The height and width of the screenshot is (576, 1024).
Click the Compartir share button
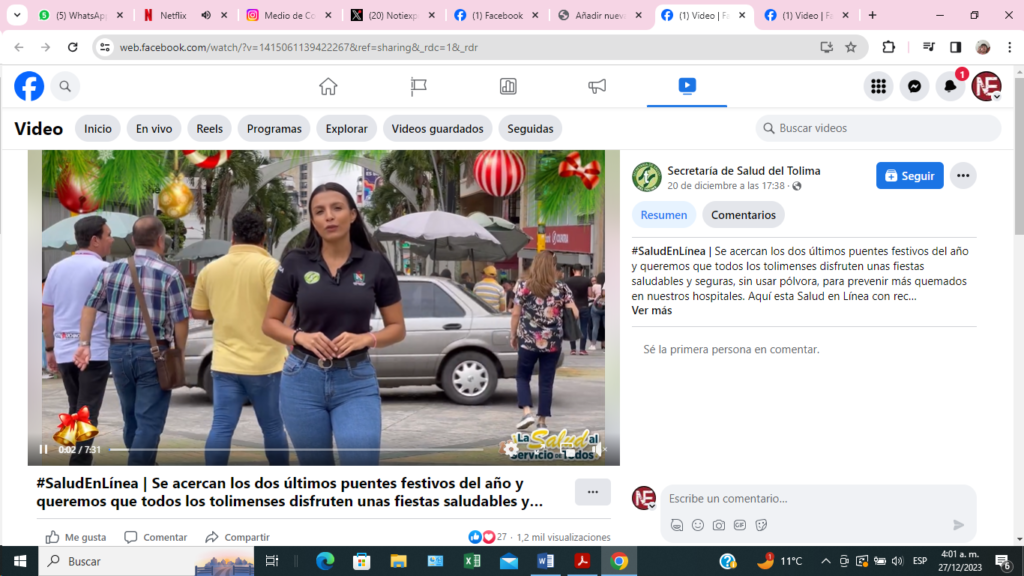point(237,537)
